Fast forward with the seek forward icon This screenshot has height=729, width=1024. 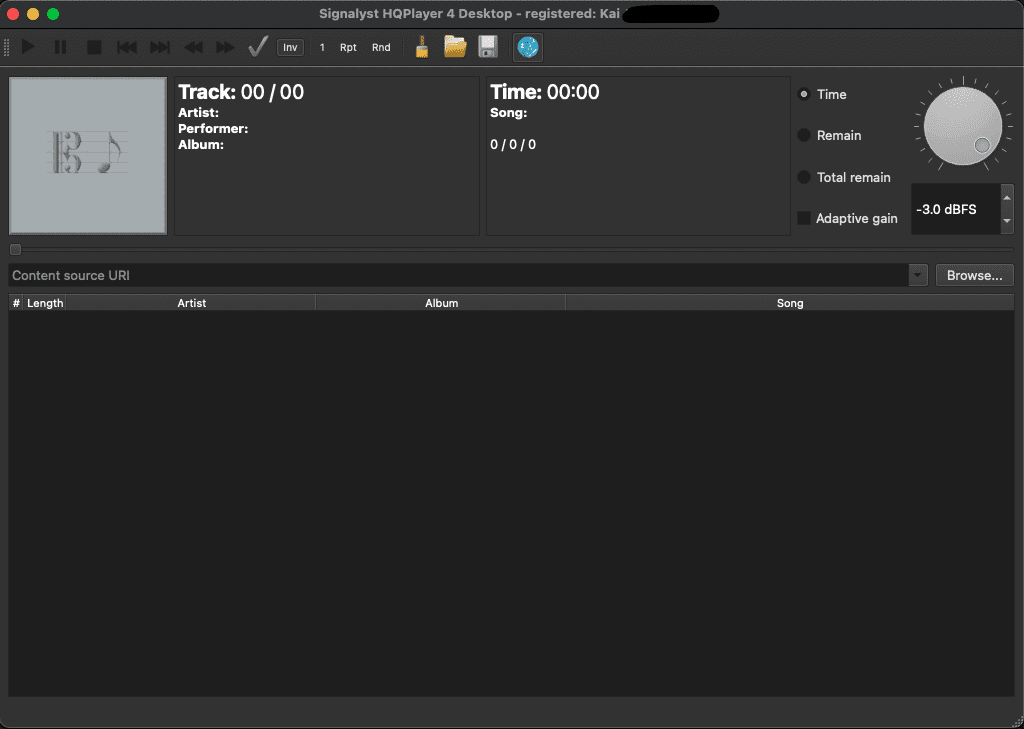pos(225,47)
